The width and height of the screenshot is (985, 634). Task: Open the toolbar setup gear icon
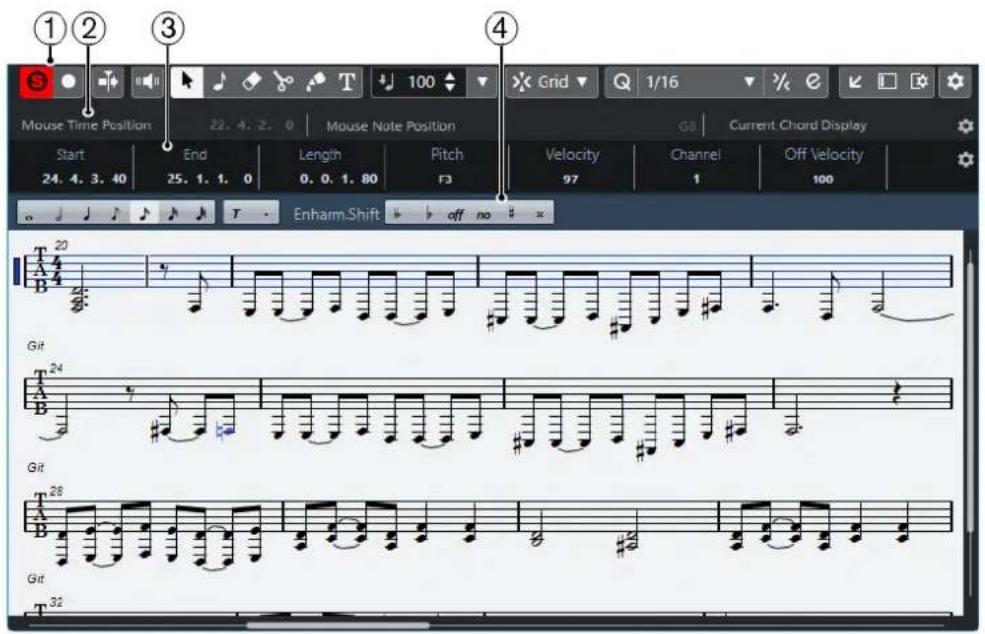(x=955, y=82)
